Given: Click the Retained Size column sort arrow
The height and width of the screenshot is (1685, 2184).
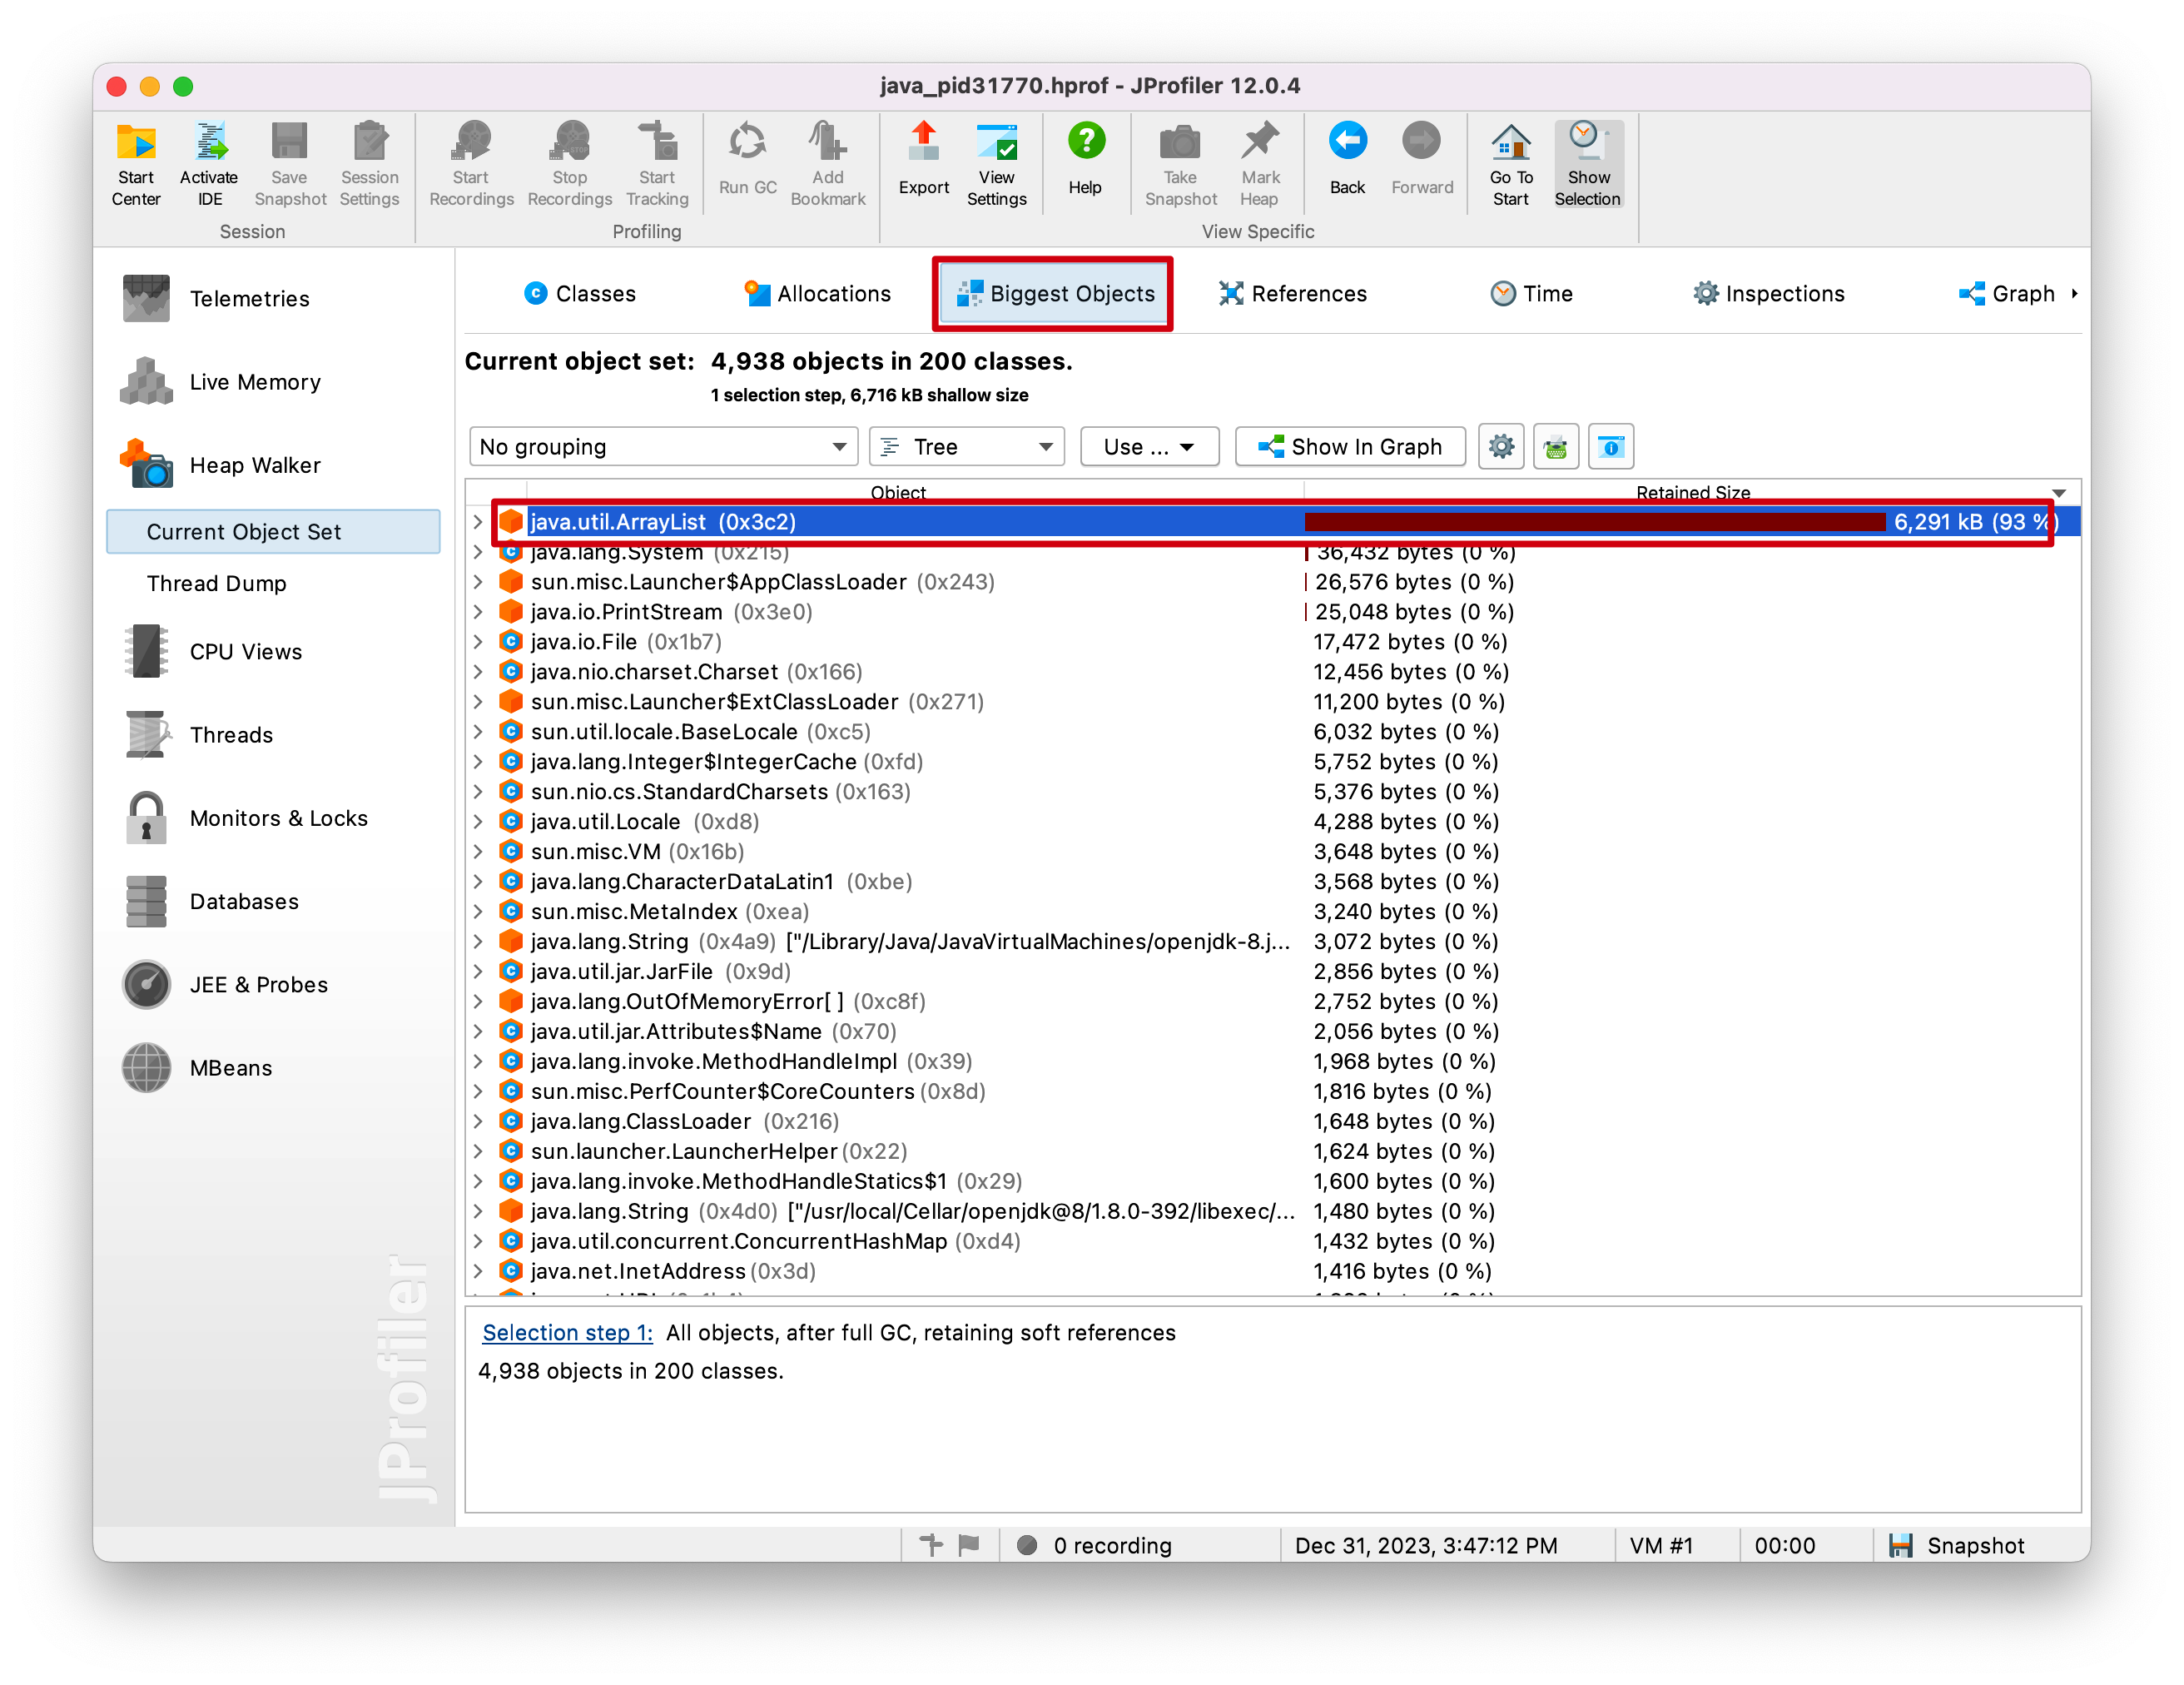Looking at the screenshot, I should click(x=2058, y=493).
